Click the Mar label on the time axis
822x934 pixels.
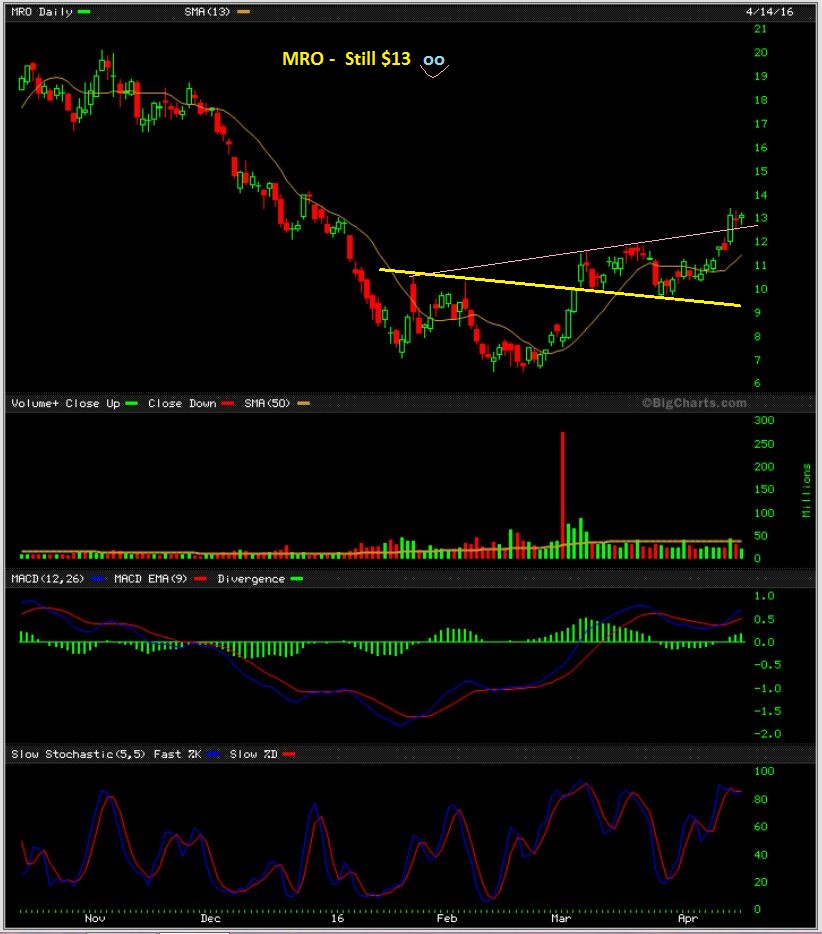561,918
